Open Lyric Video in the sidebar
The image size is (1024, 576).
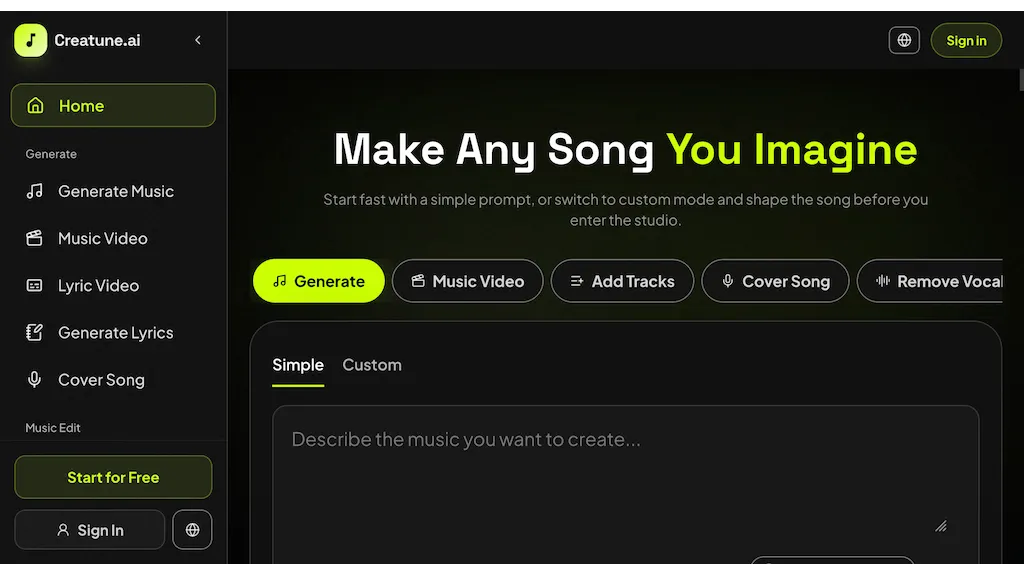(x=113, y=285)
